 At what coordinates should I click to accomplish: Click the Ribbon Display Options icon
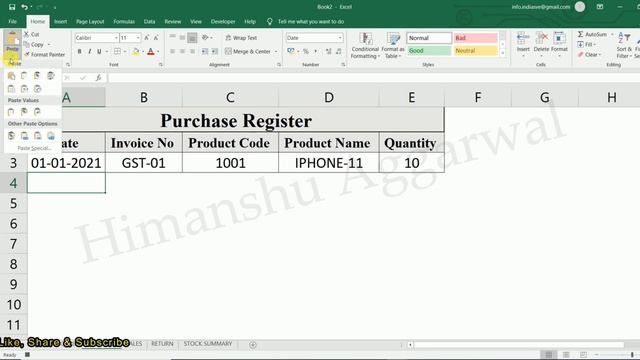click(600, 7)
